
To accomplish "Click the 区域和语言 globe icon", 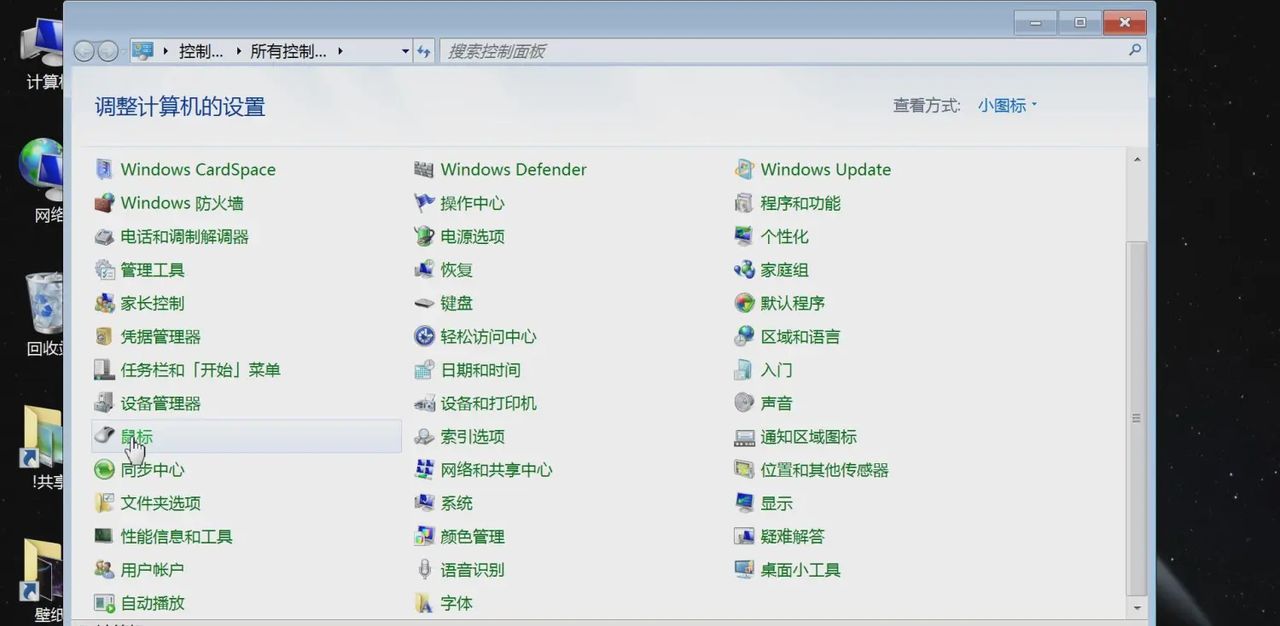I will click(744, 337).
